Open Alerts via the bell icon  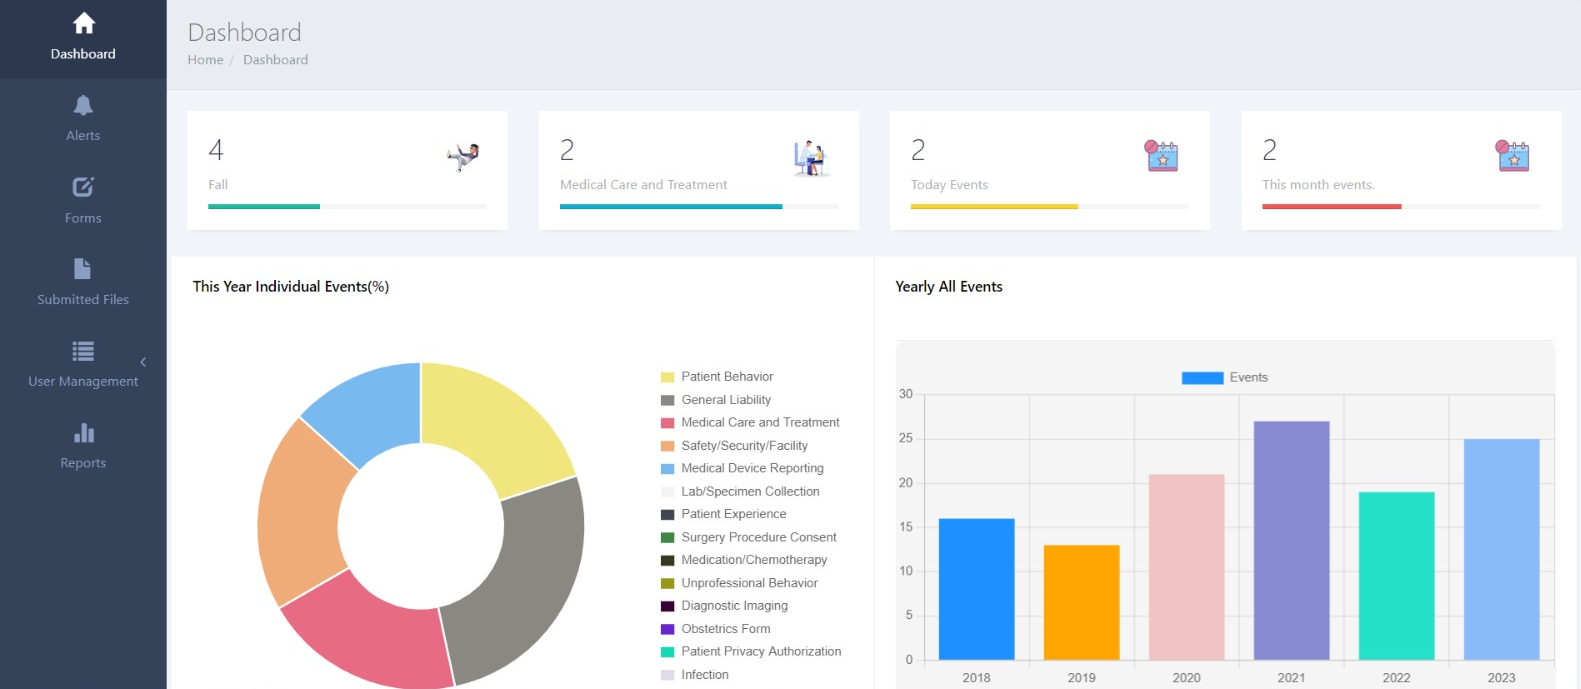click(83, 105)
